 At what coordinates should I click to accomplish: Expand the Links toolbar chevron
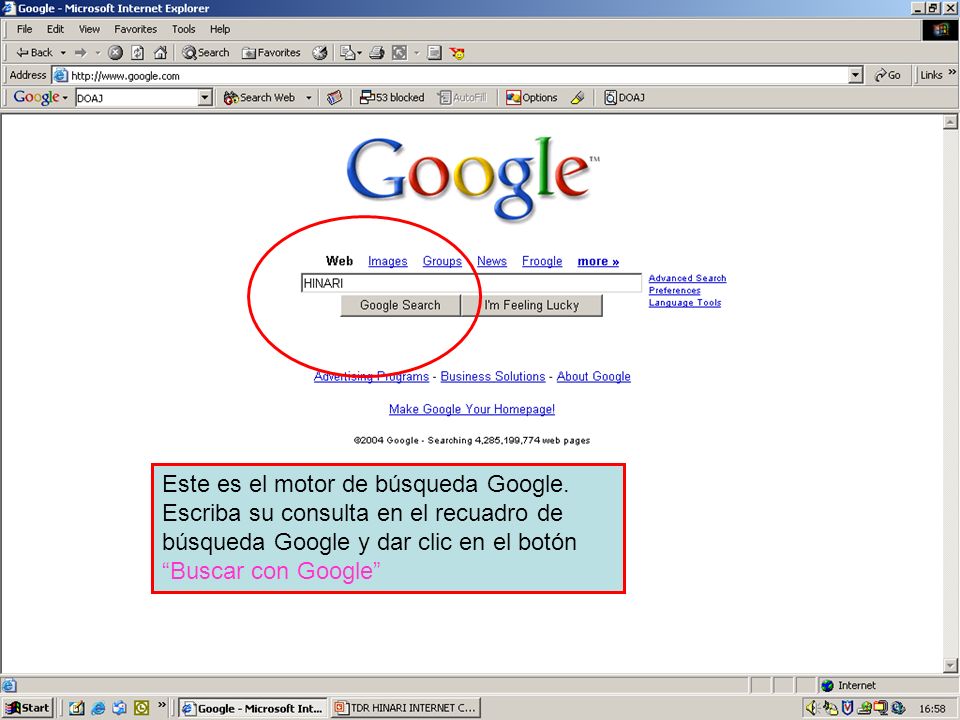pyautogui.click(x=952, y=73)
